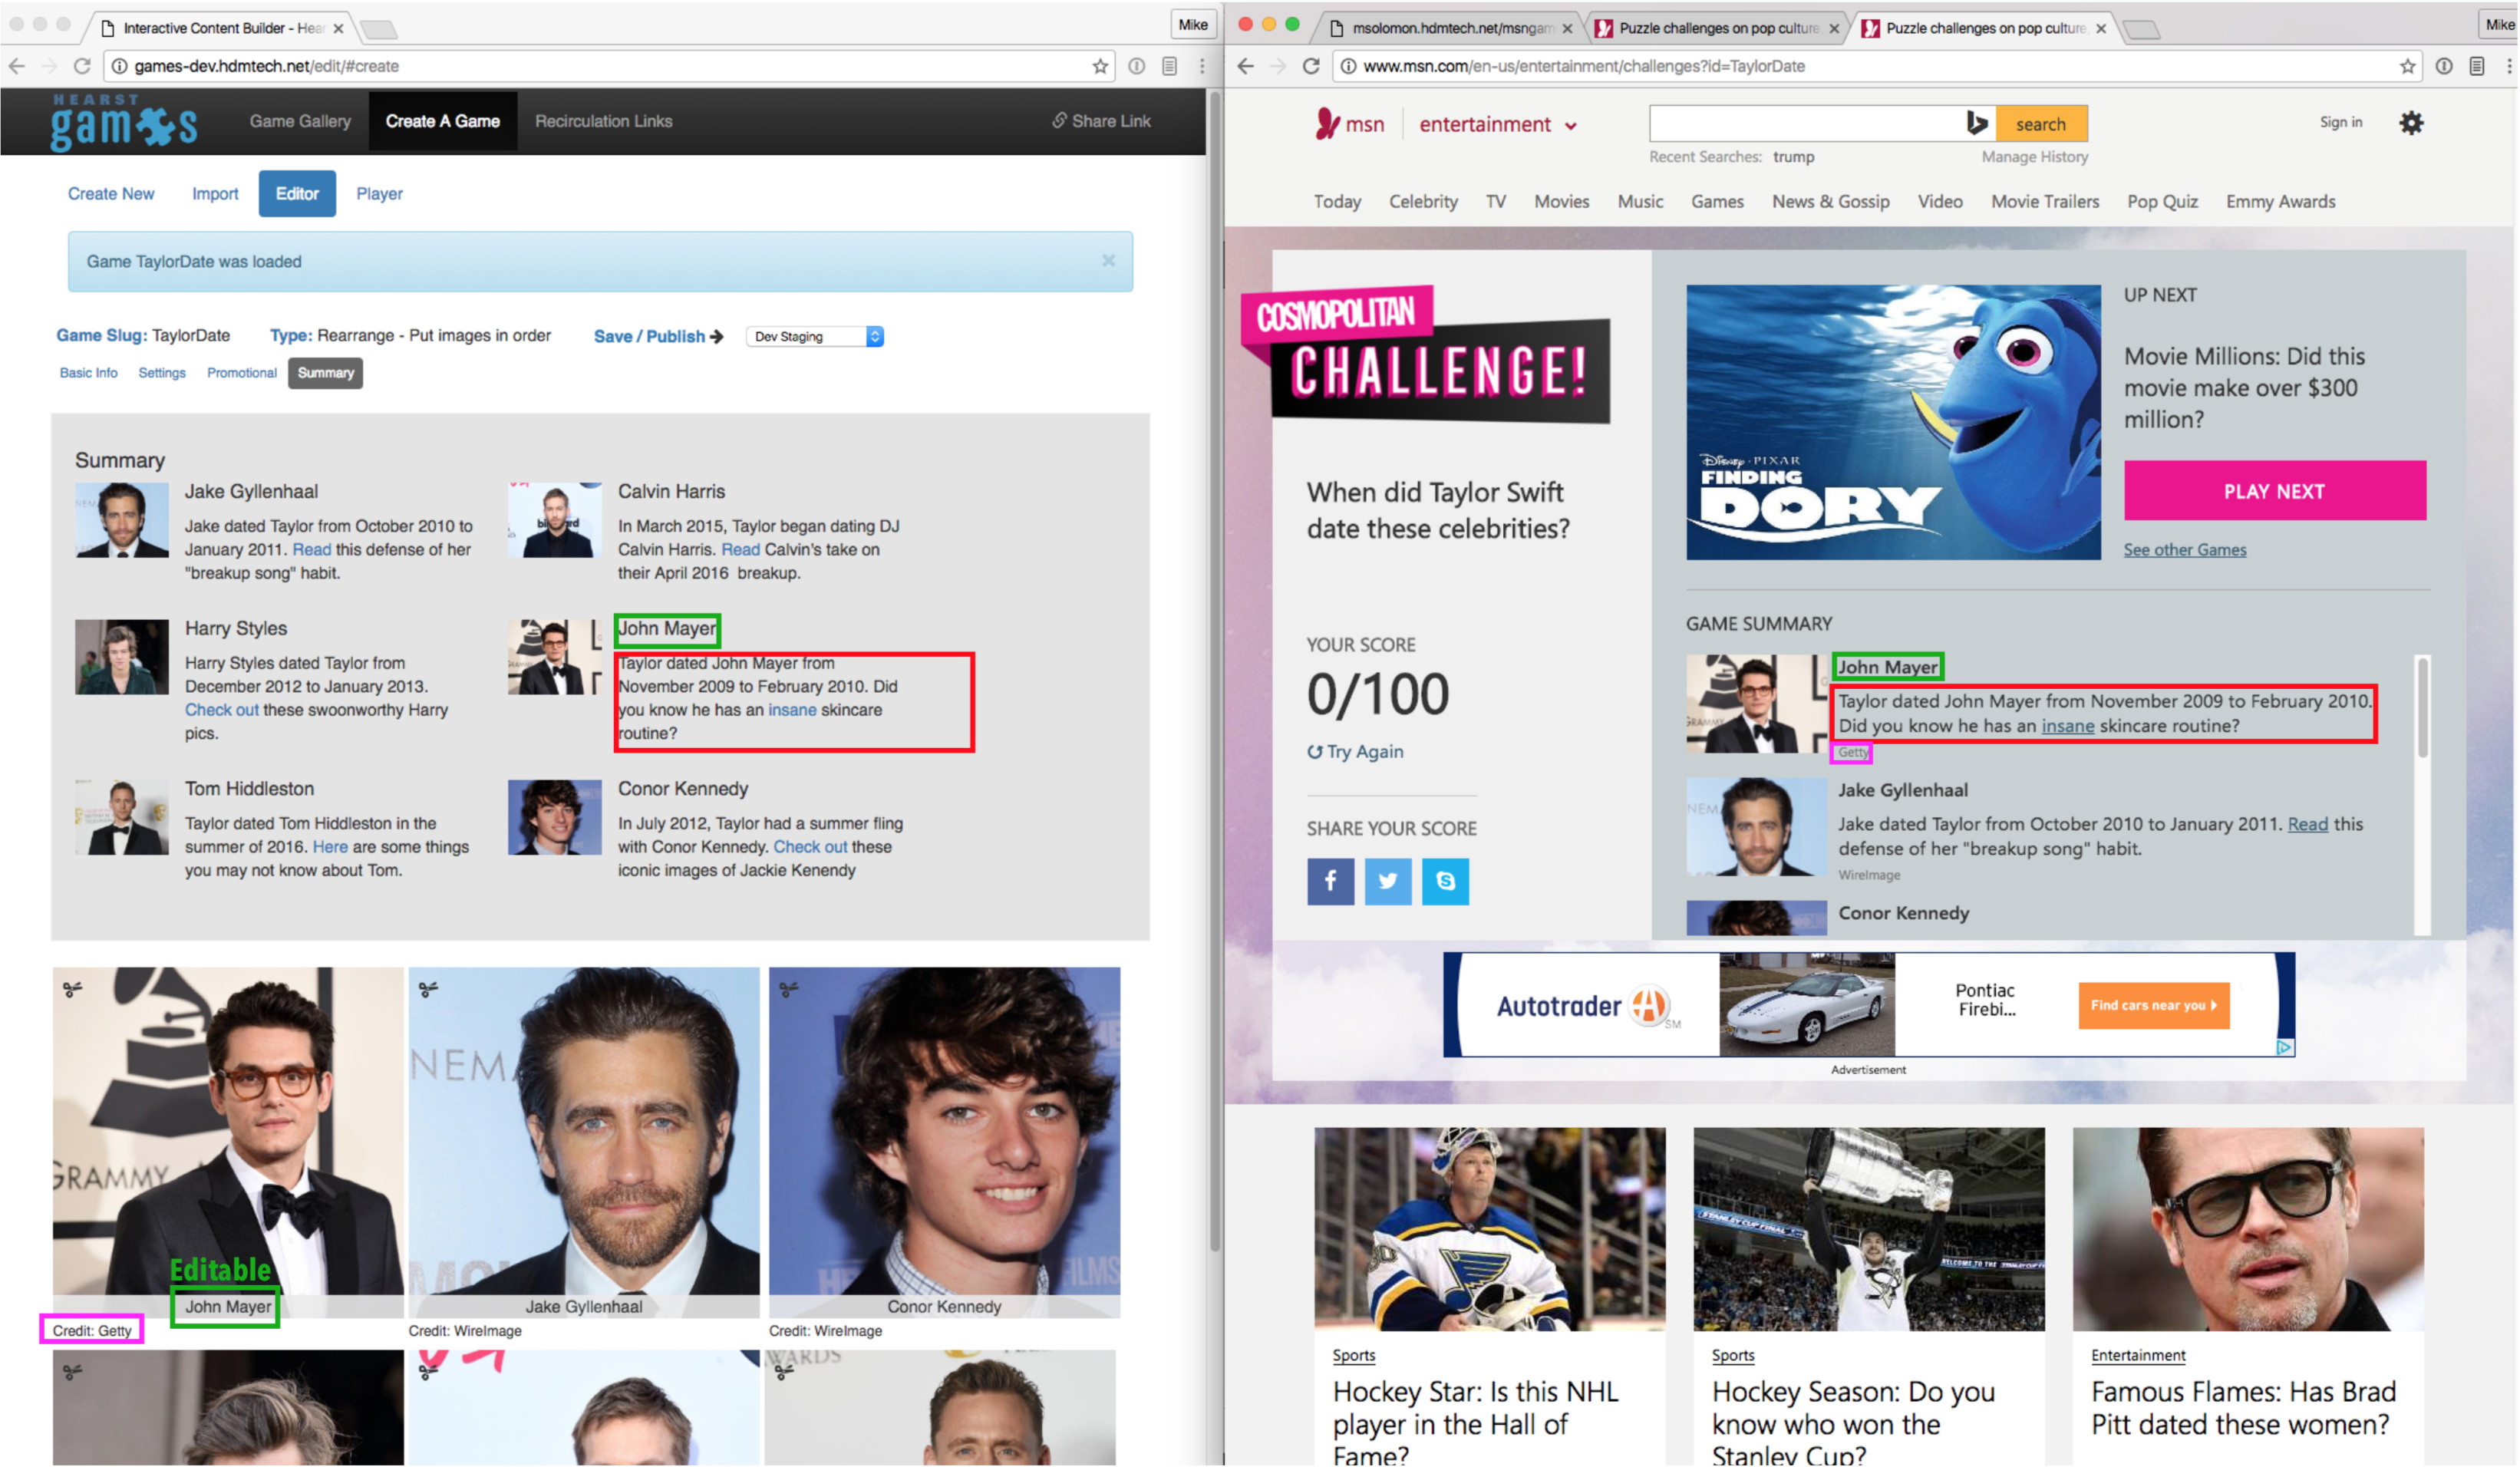Click crop scissors icon on Jake Gyllenhaal image
Viewport: 2520px width, 1467px height.
pos(428,990)
